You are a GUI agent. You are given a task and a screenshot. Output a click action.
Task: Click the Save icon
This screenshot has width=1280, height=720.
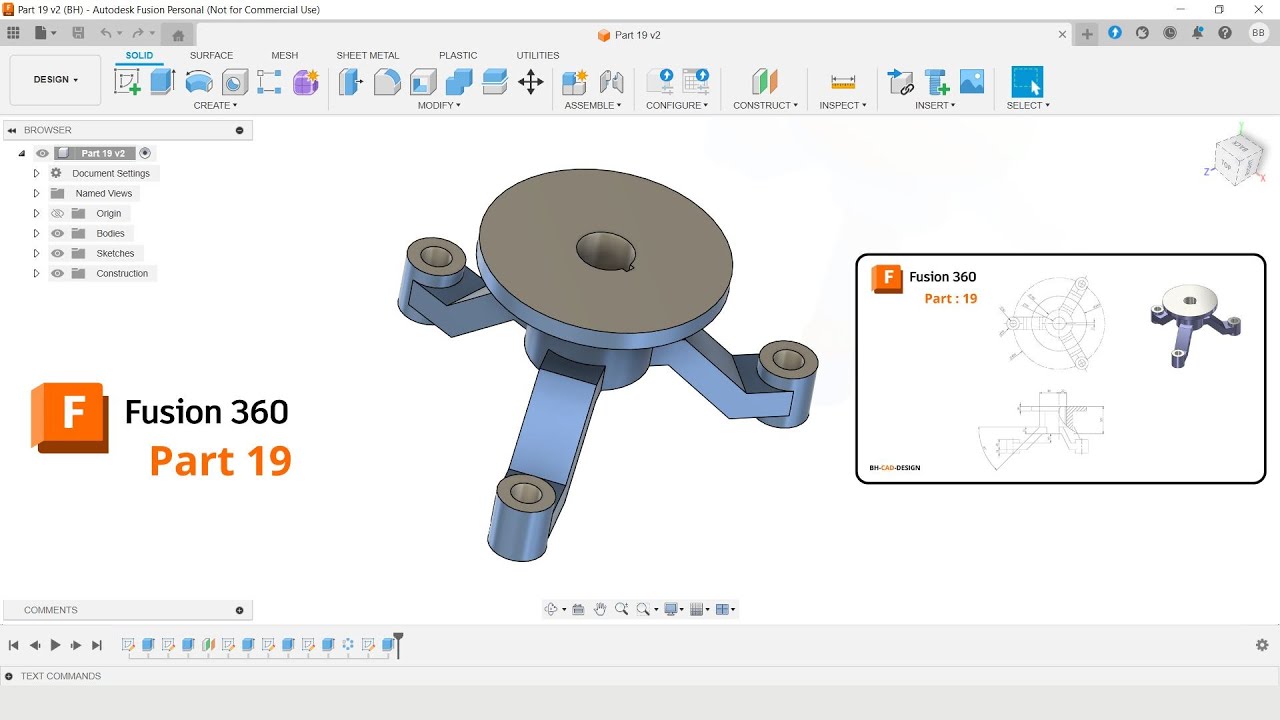pos(78,33)
